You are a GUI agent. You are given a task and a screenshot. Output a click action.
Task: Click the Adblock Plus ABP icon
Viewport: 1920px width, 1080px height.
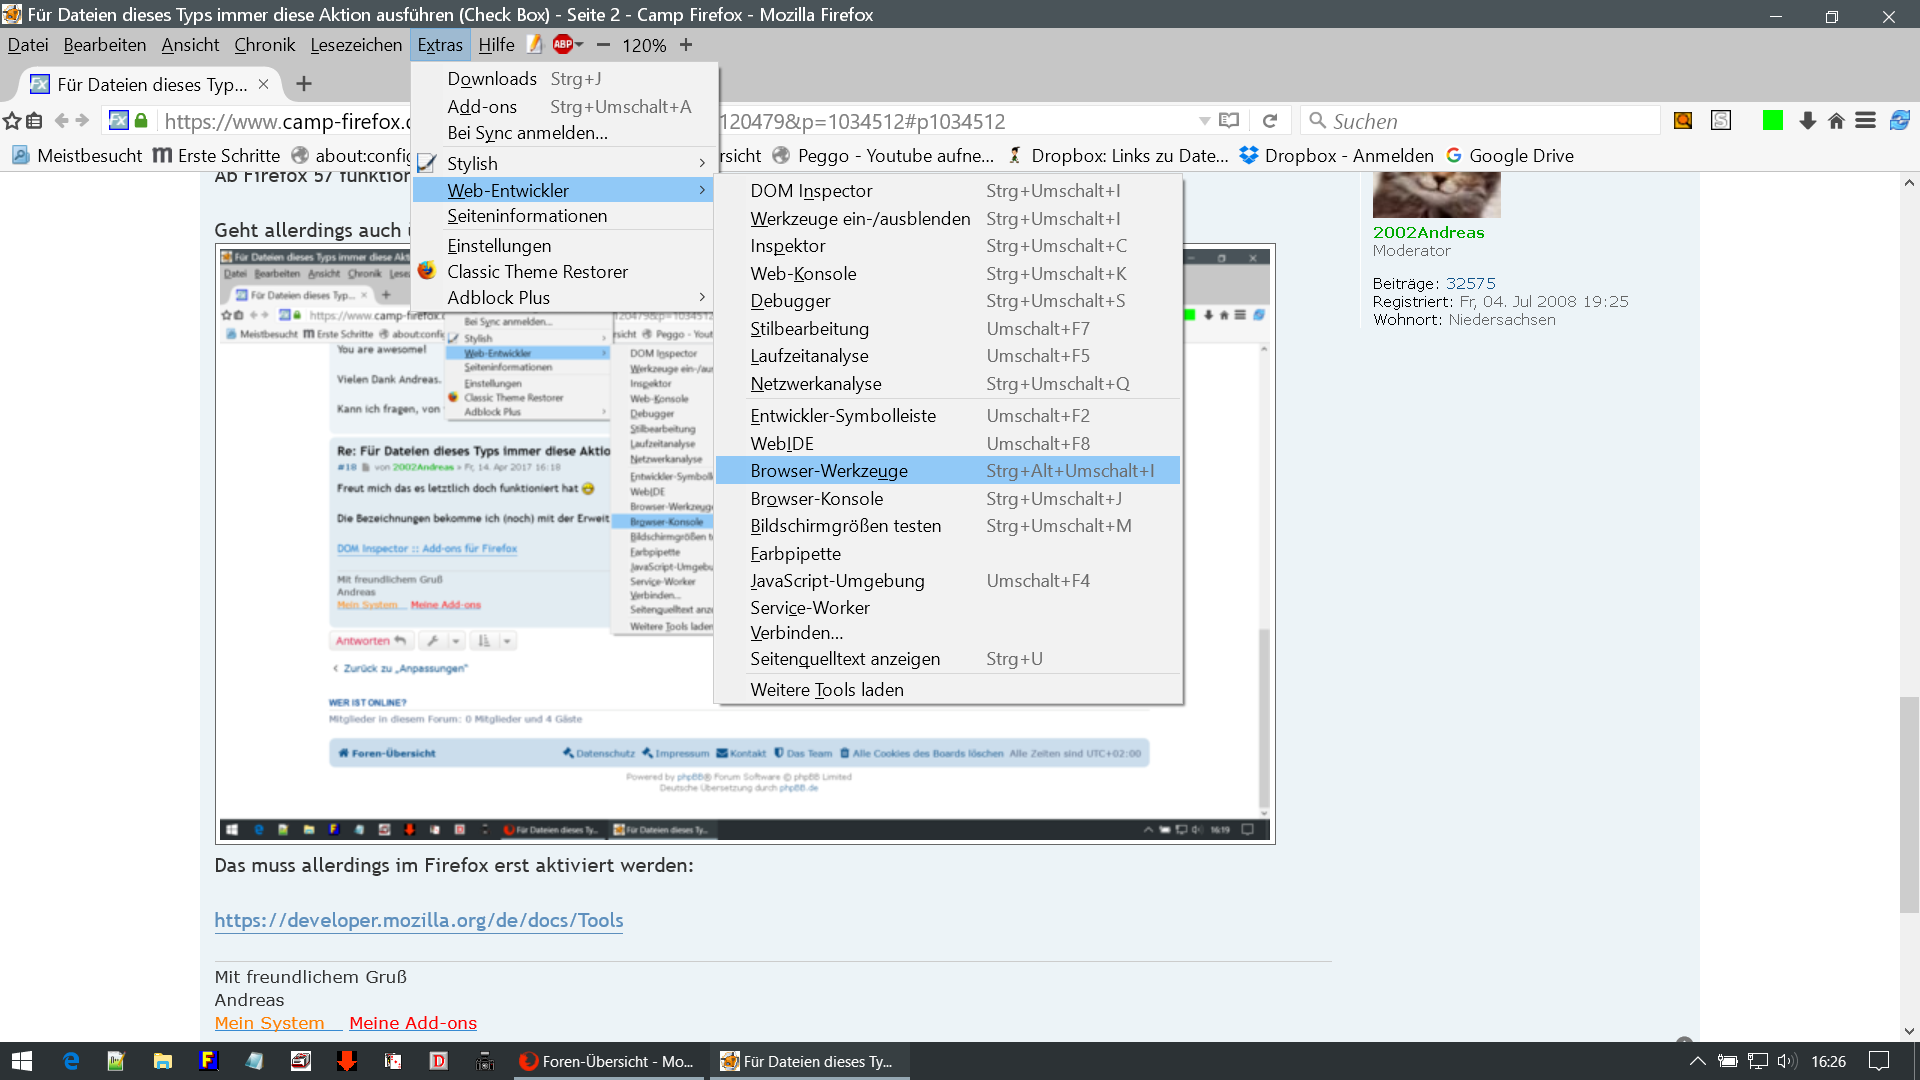click(x=562, y=45)
